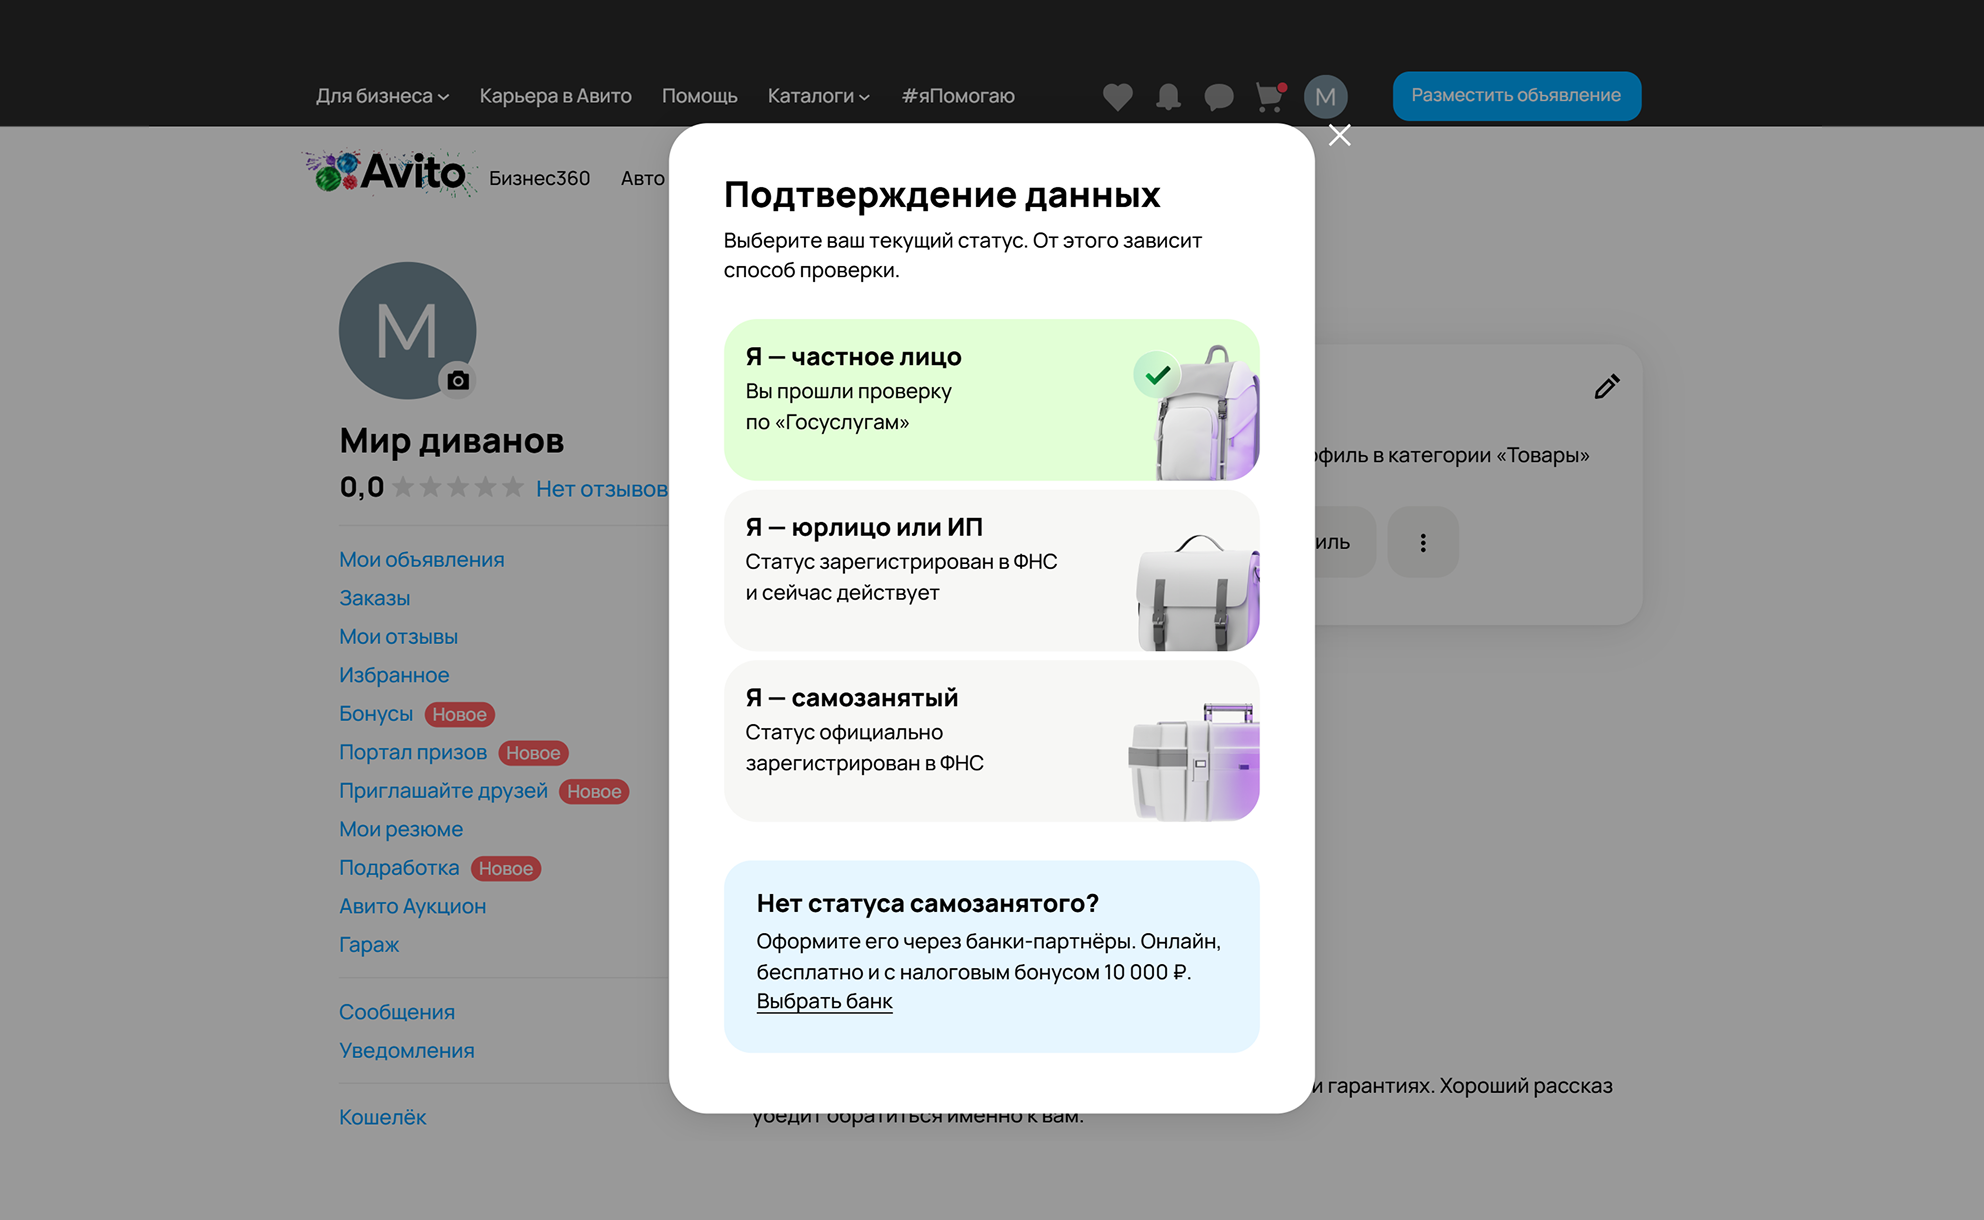The image size is (1984, 1220).
Task: Open the "Выбрать банк" link
Action: (x=824, y=1001)
